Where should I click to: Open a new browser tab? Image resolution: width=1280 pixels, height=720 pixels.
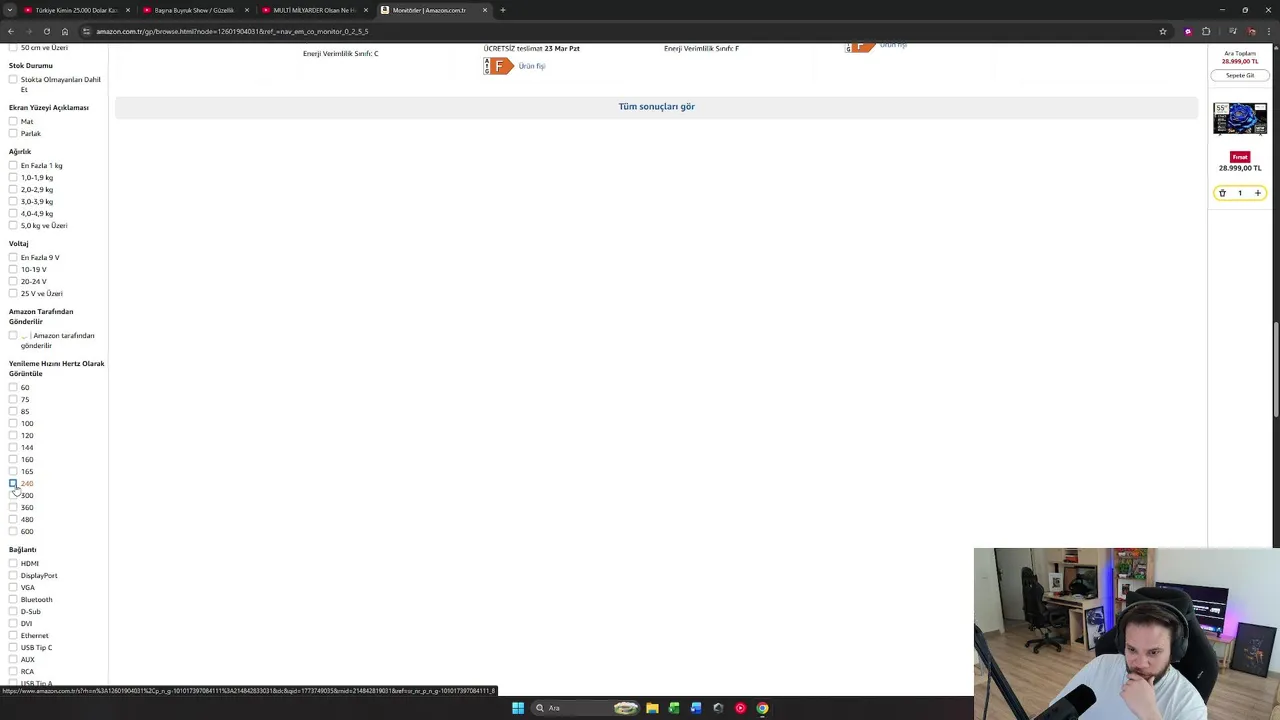click(x=503, y=10)
